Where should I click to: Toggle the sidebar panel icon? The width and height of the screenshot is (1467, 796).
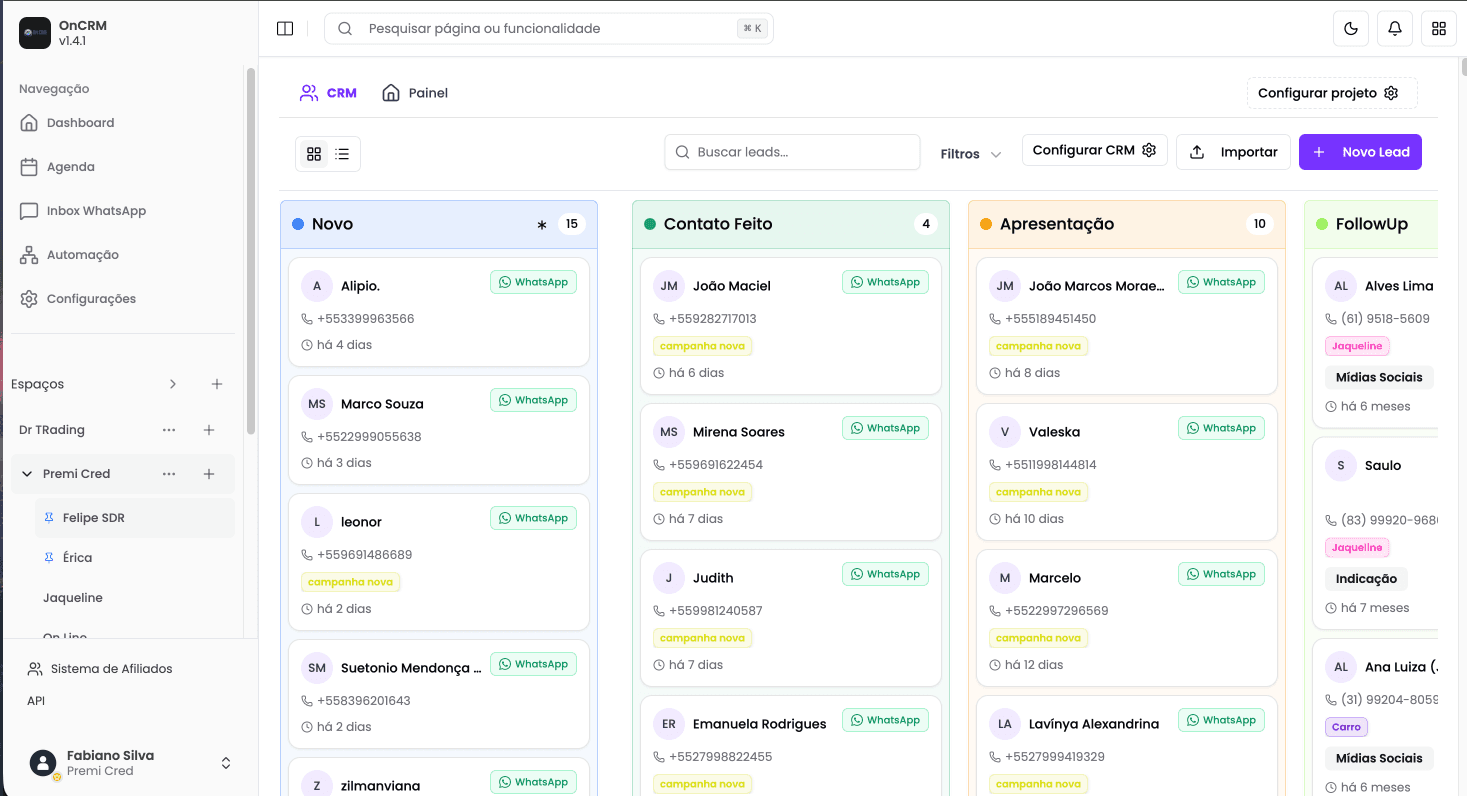pyautogui.click(x=285, y=29)
